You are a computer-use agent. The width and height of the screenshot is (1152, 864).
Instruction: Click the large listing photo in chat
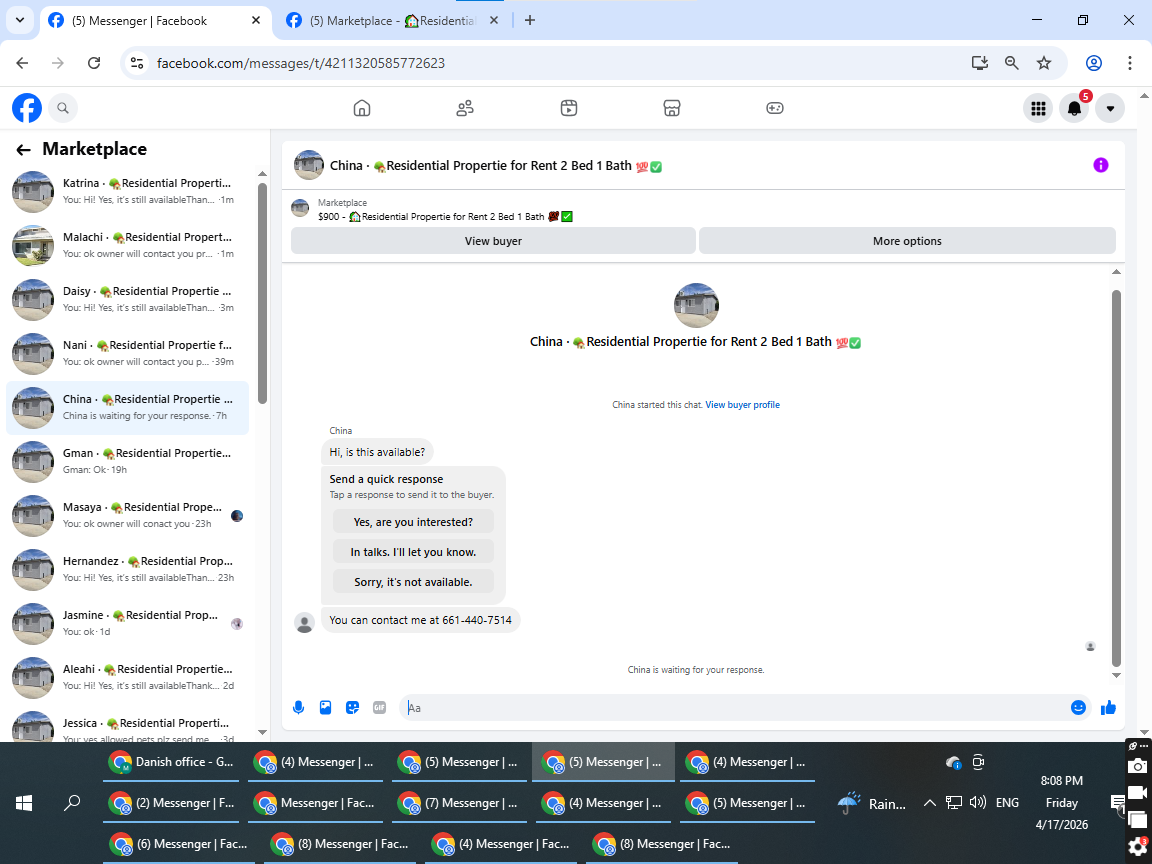tap(696, 306)
